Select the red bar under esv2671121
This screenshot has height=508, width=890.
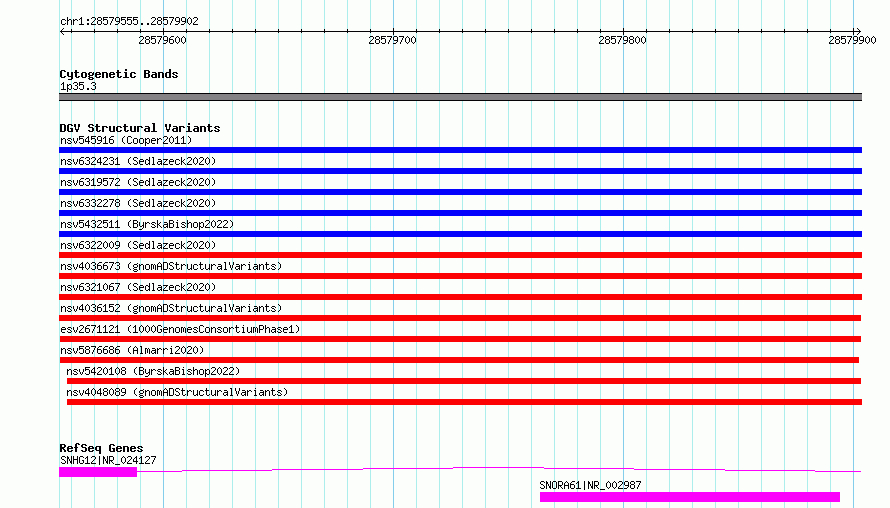pyautogui.click(x=460, y=339)
